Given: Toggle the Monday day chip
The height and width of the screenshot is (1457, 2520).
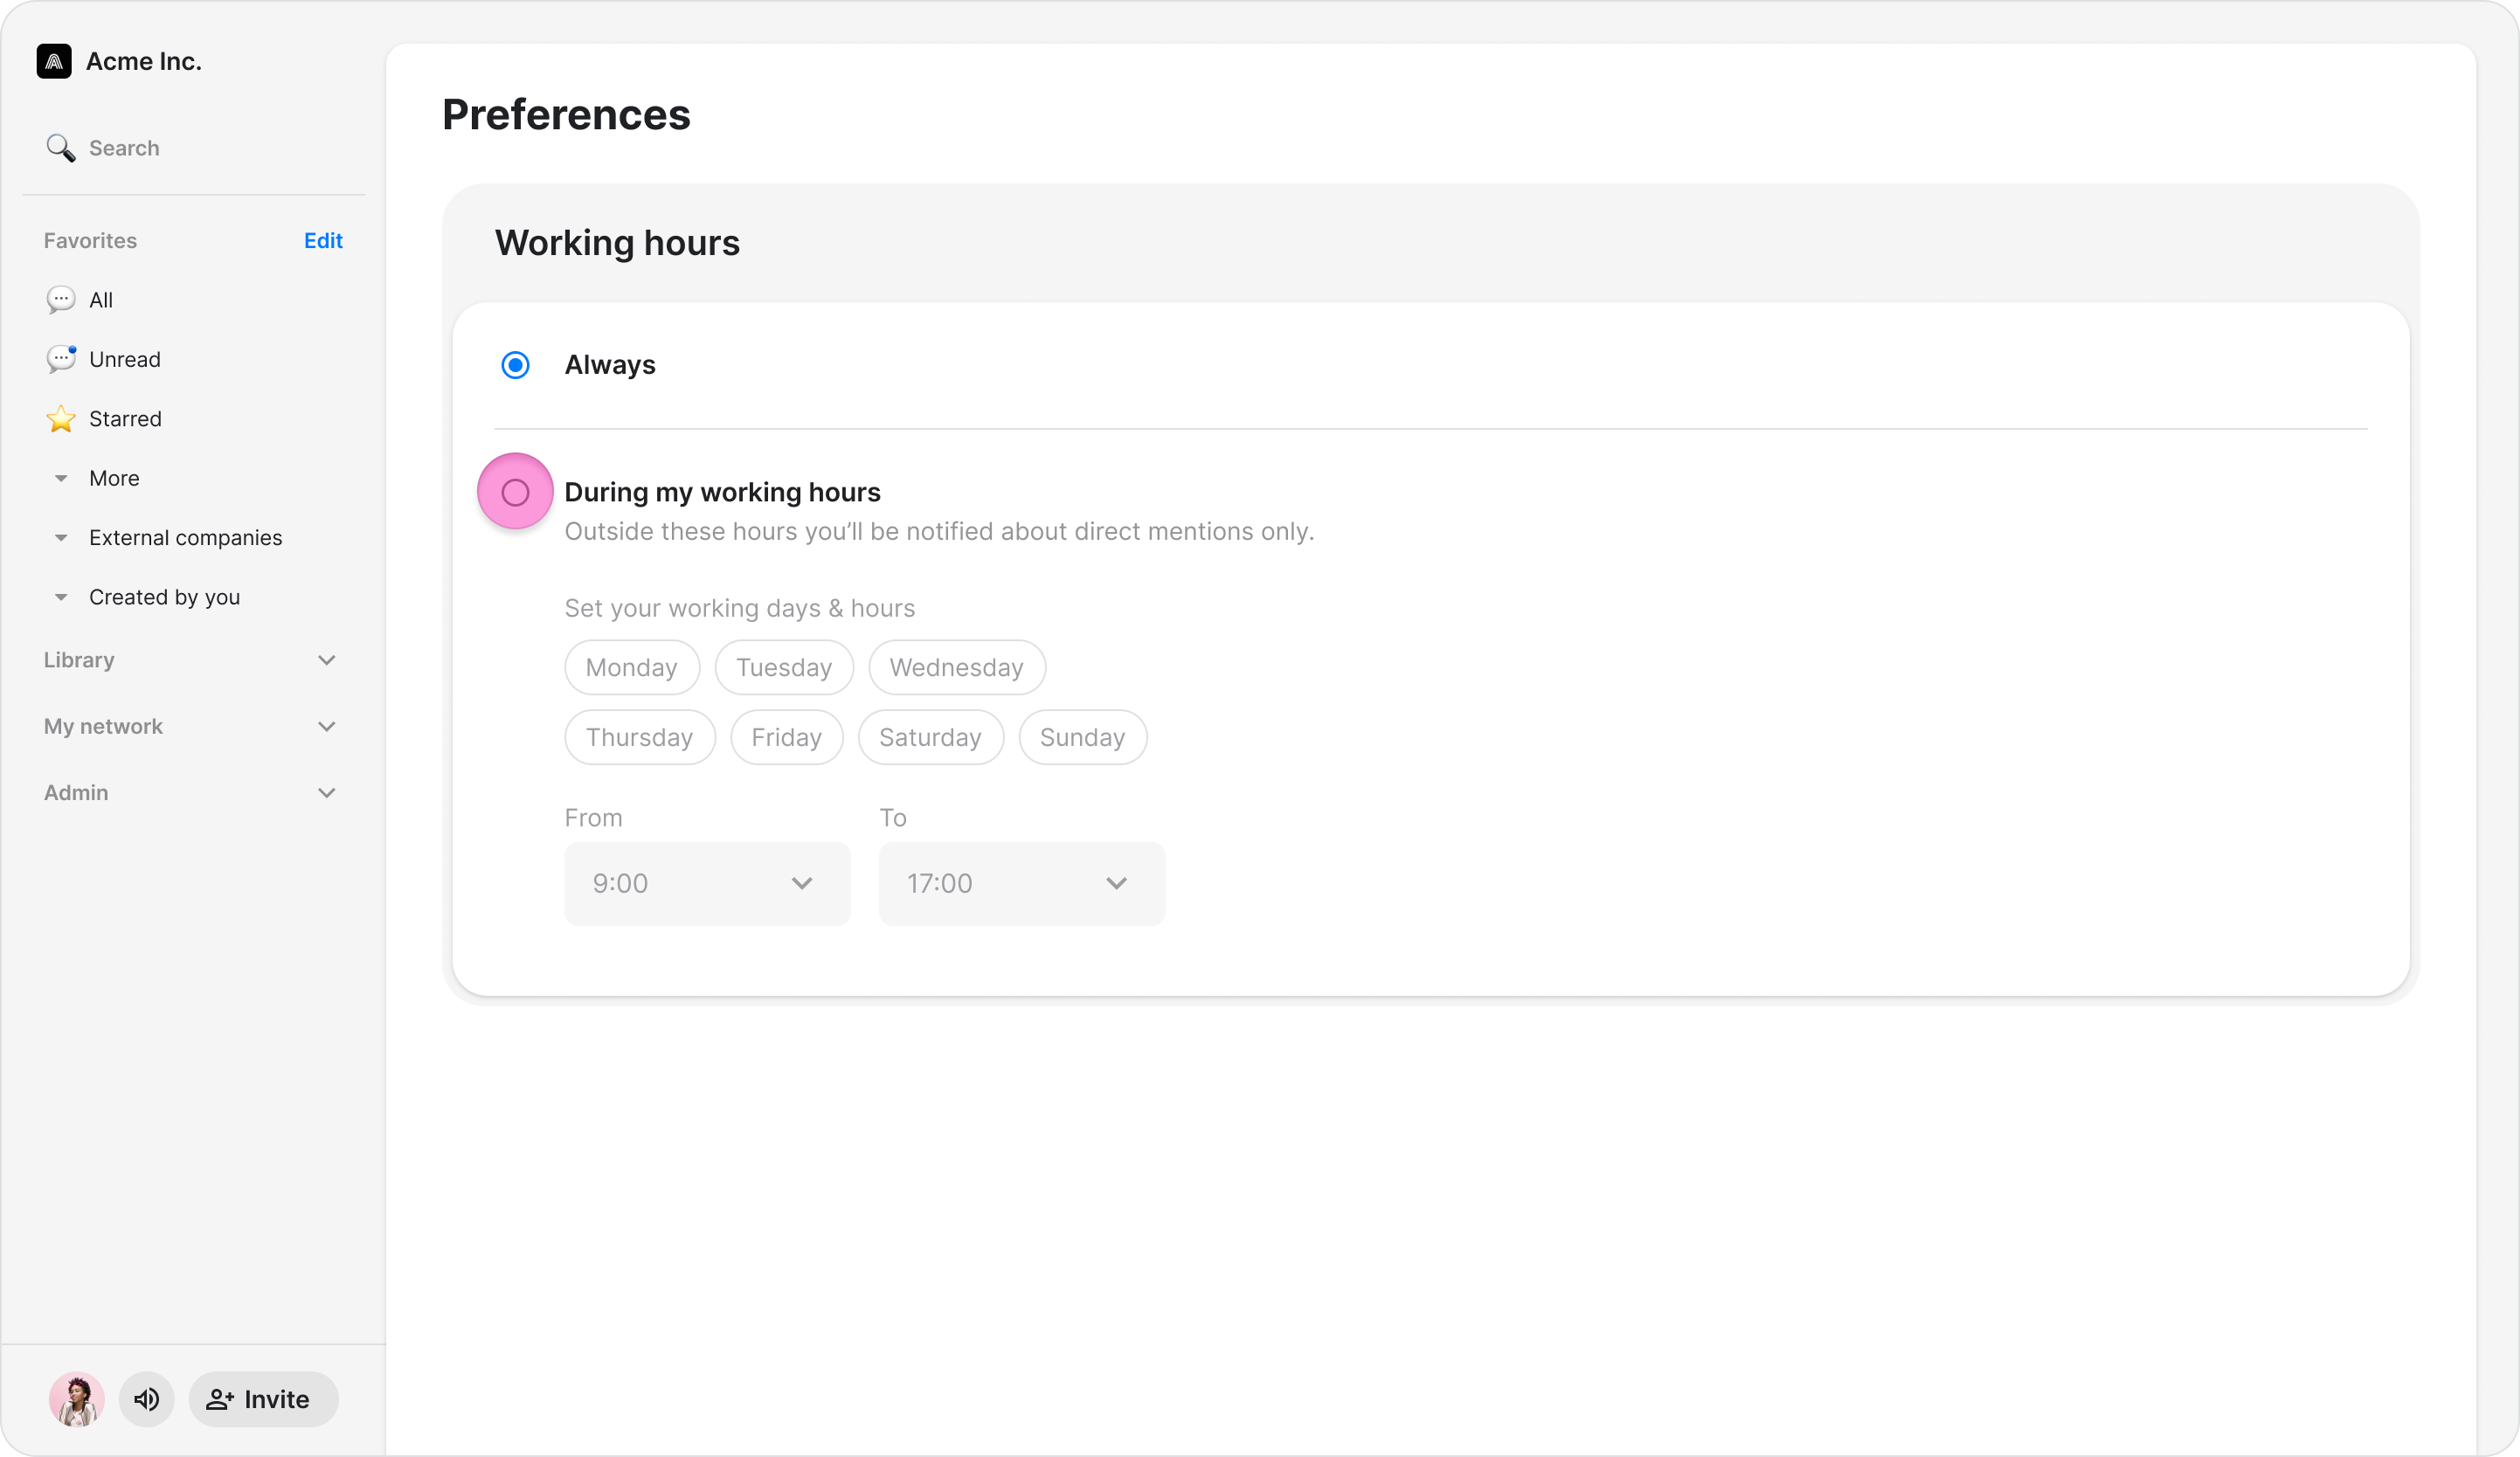Looking at the screenshot, I should [631, 667].
